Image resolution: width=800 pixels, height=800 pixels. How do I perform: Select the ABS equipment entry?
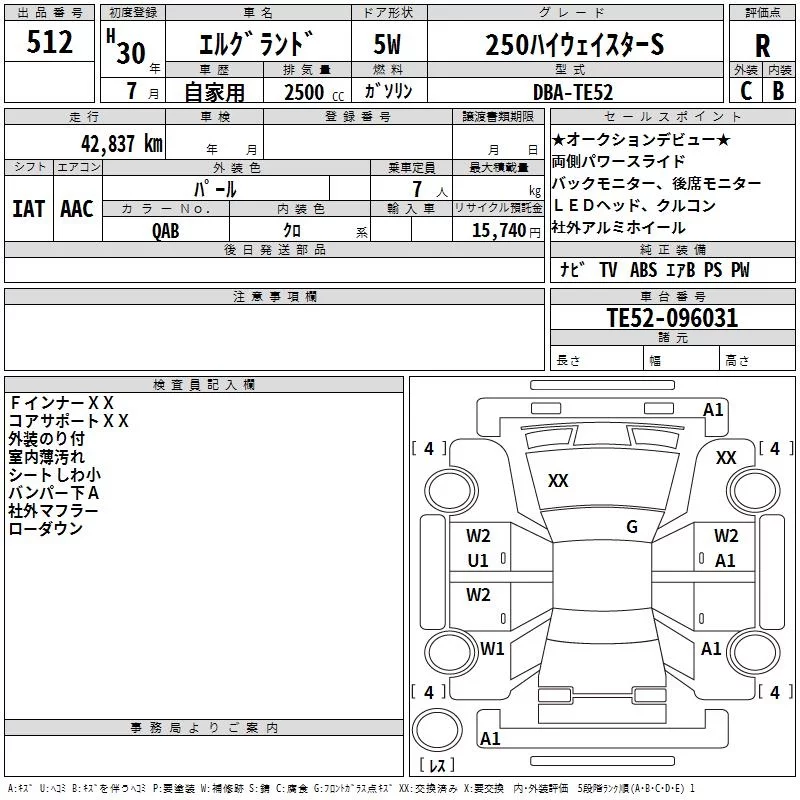[643, 269]
